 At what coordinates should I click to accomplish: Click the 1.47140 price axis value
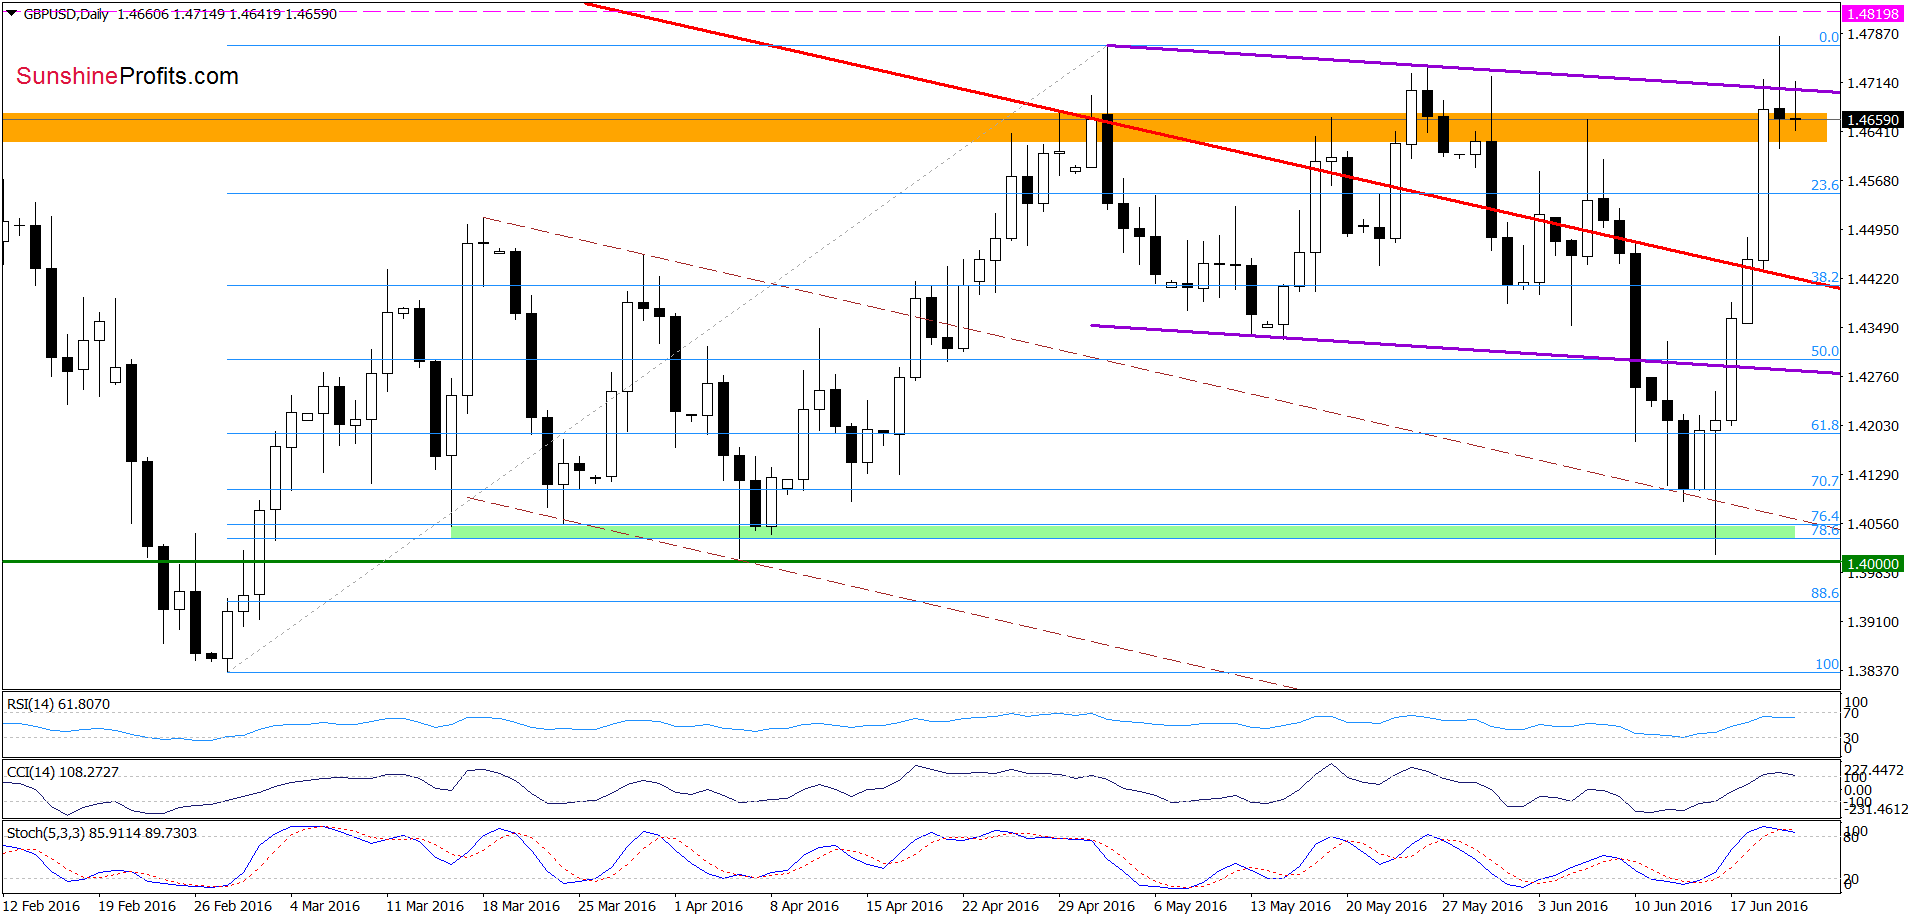(1873, 83)
